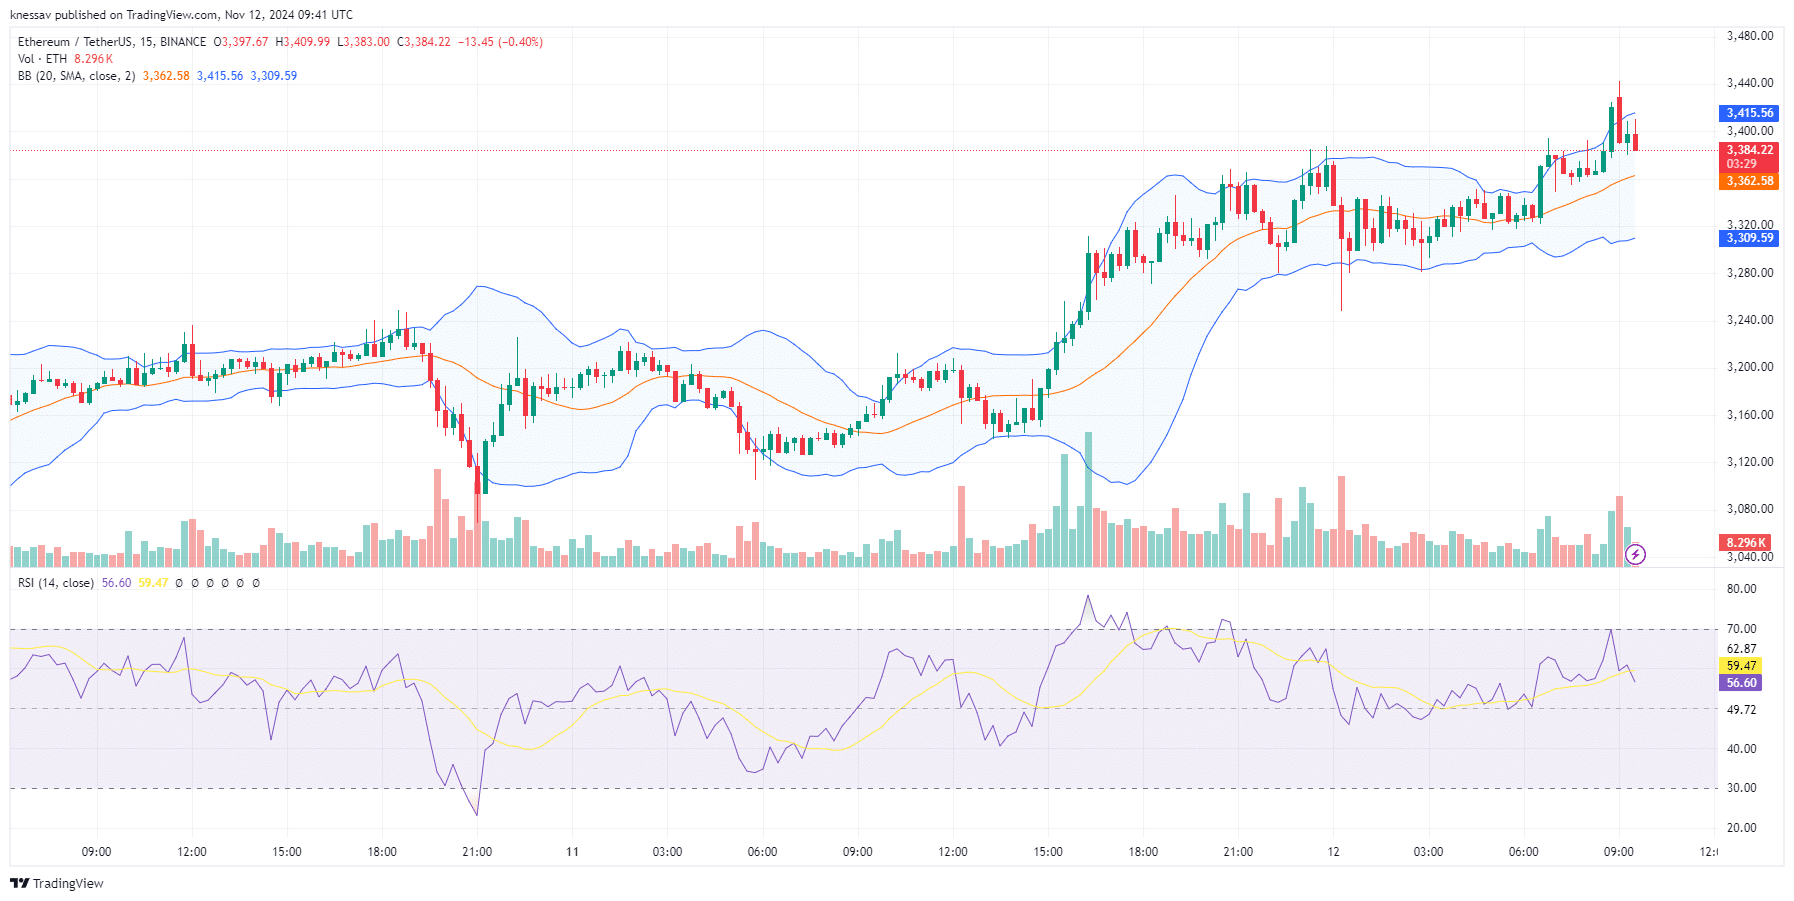Screen dimensions: 1794x901
Task: Click the publisher line mentioning knessav
Action: pos(181,15)
